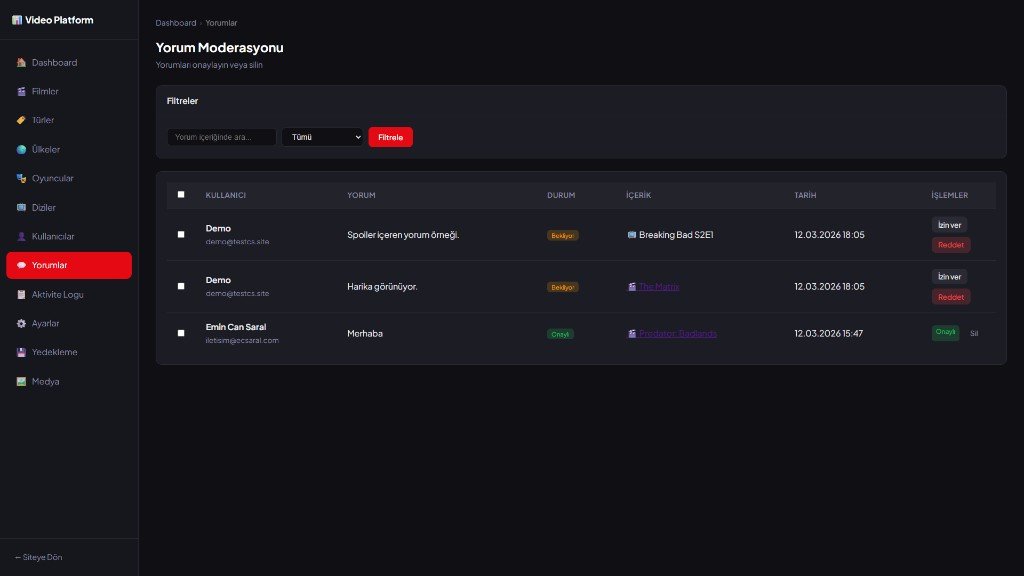The width and height of the screenshot is (1024, 576).
Task: Click the Ayarlar gear icon
Action: point(22,323)
